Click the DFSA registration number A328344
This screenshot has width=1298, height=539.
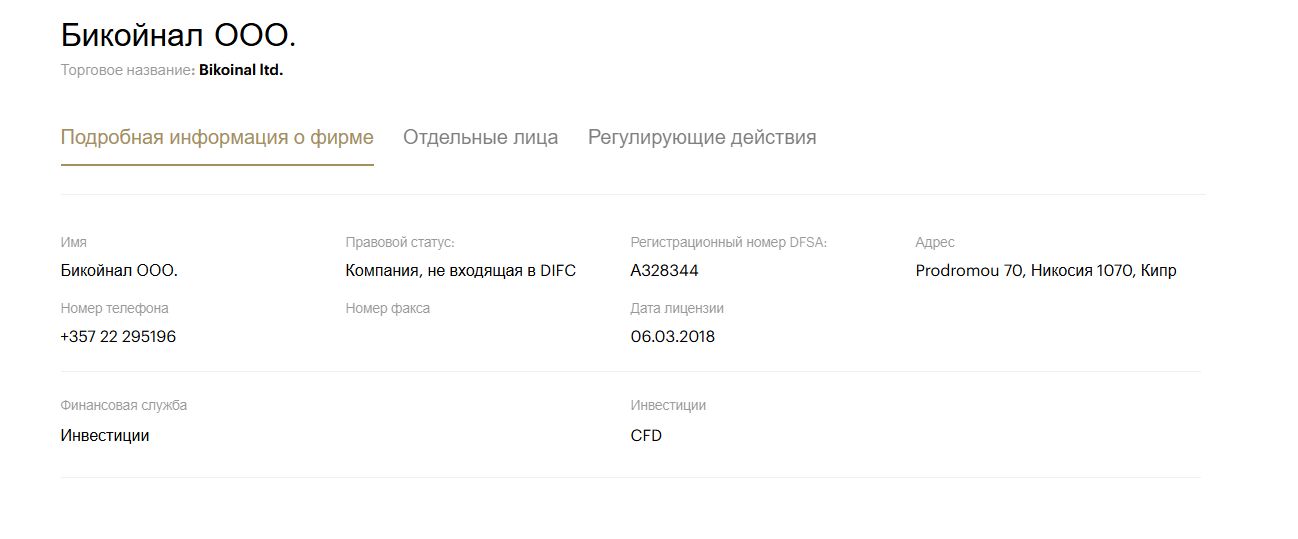click(664, 271)
